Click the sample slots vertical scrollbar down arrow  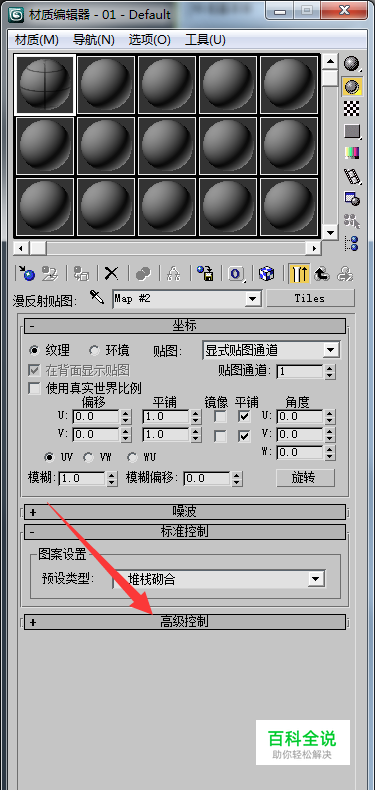click(x=330, y=232)
